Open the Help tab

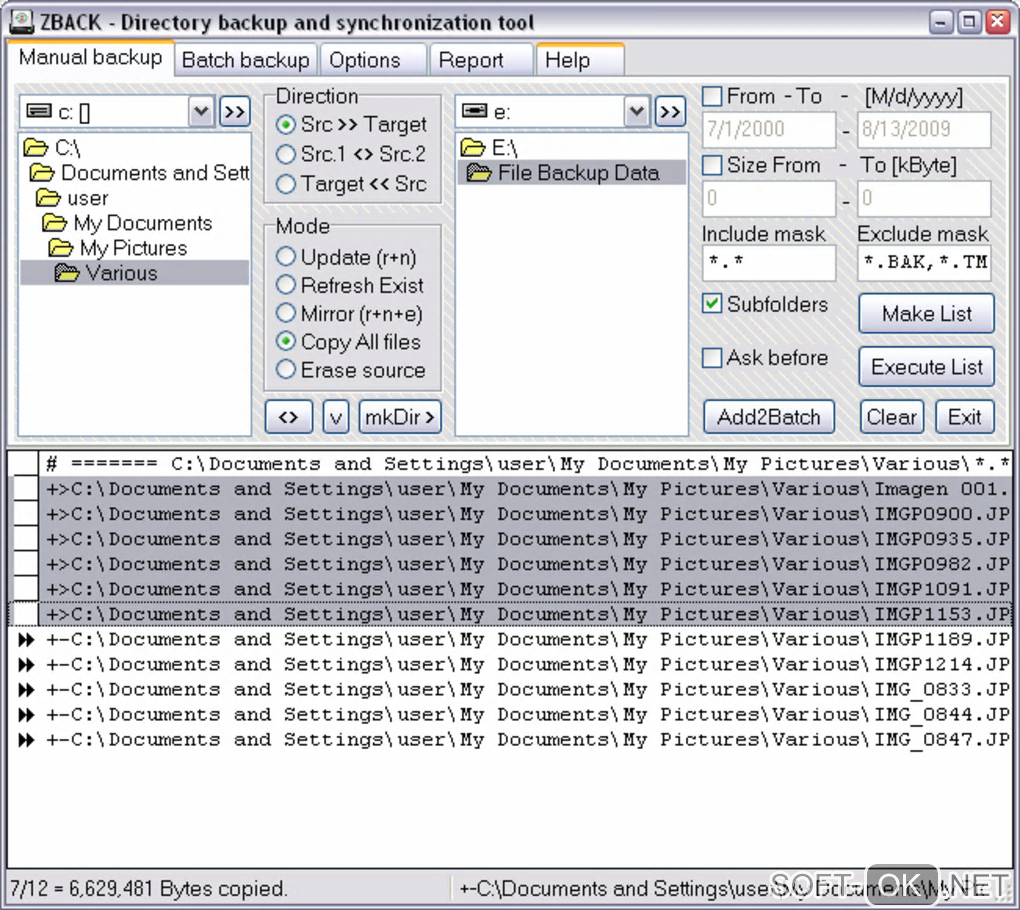point(580,60)
